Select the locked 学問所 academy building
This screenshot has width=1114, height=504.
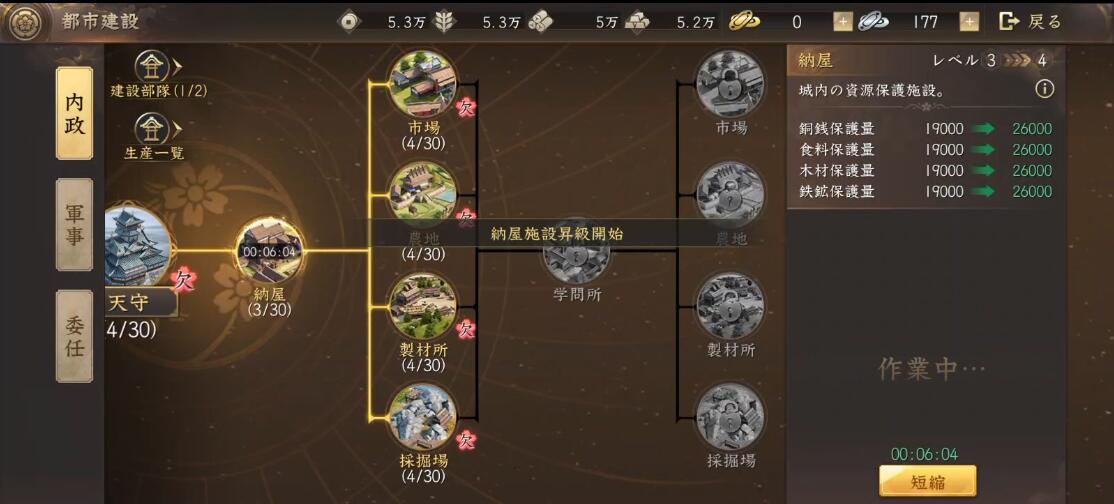577,257
